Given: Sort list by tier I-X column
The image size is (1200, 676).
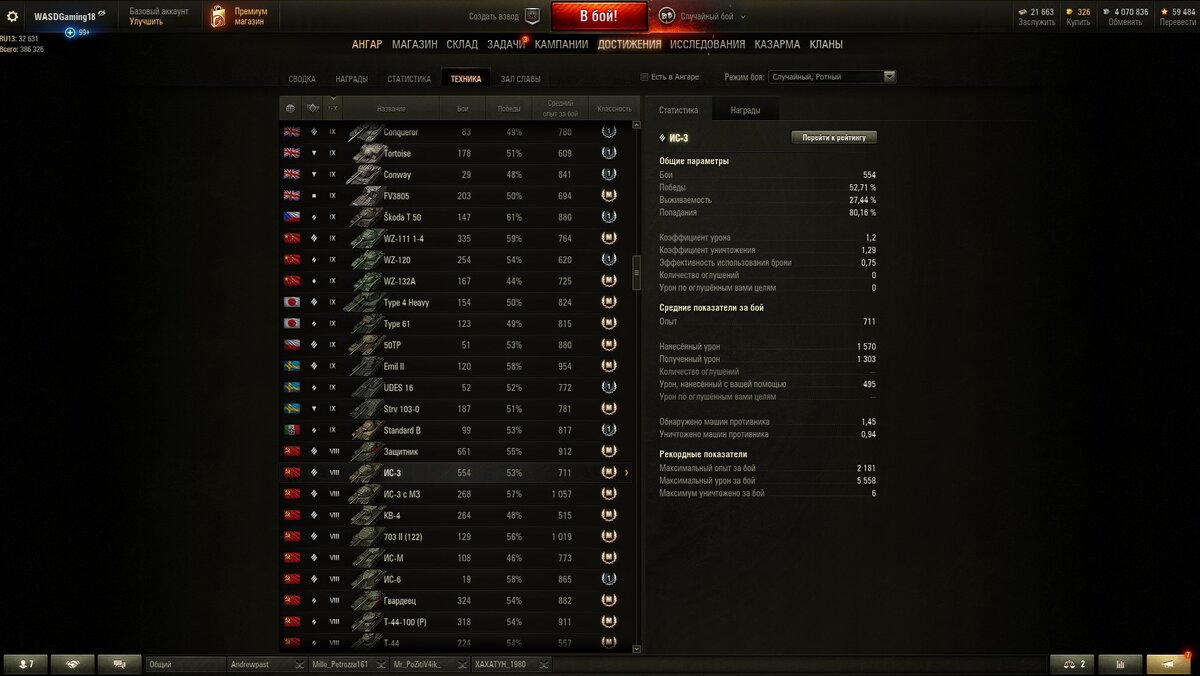Looking at the screenshot, I should [x=333, y=108].
